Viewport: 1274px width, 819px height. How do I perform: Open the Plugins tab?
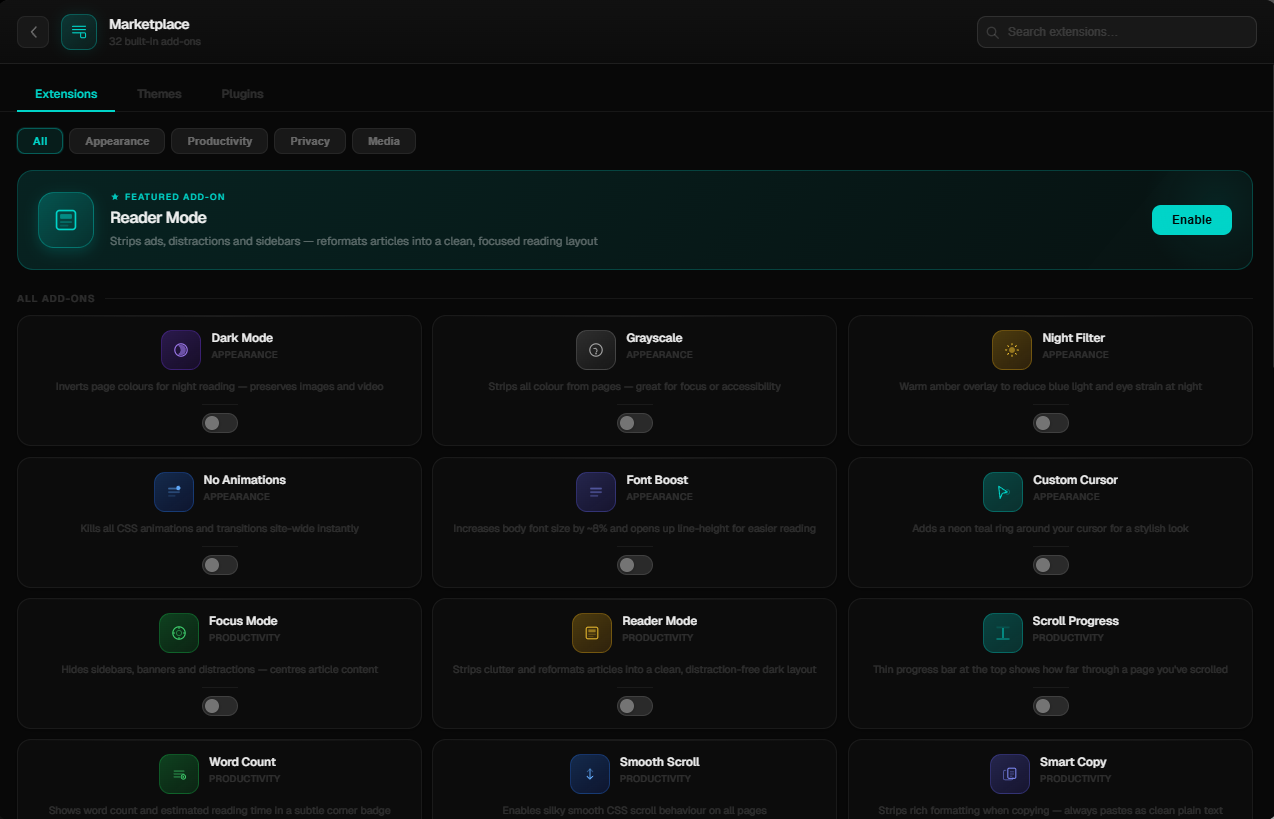coord(242,93)
